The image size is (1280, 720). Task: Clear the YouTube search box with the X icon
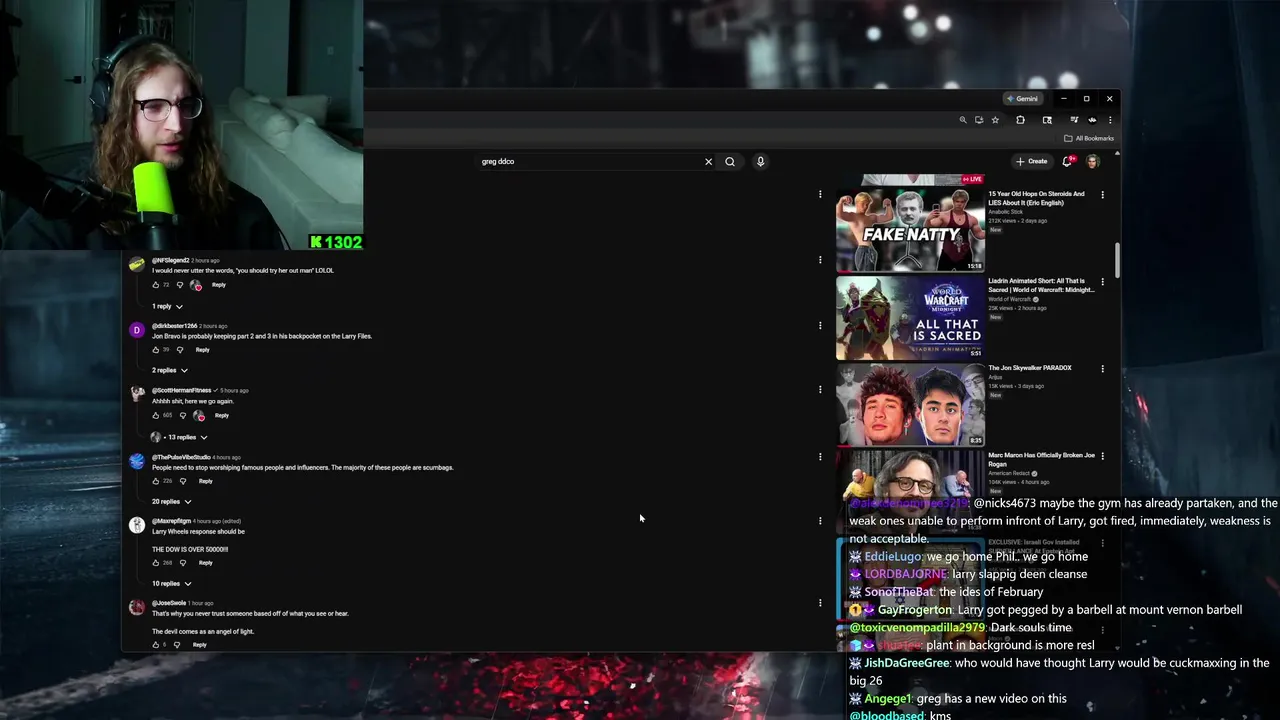click(708, 161)
